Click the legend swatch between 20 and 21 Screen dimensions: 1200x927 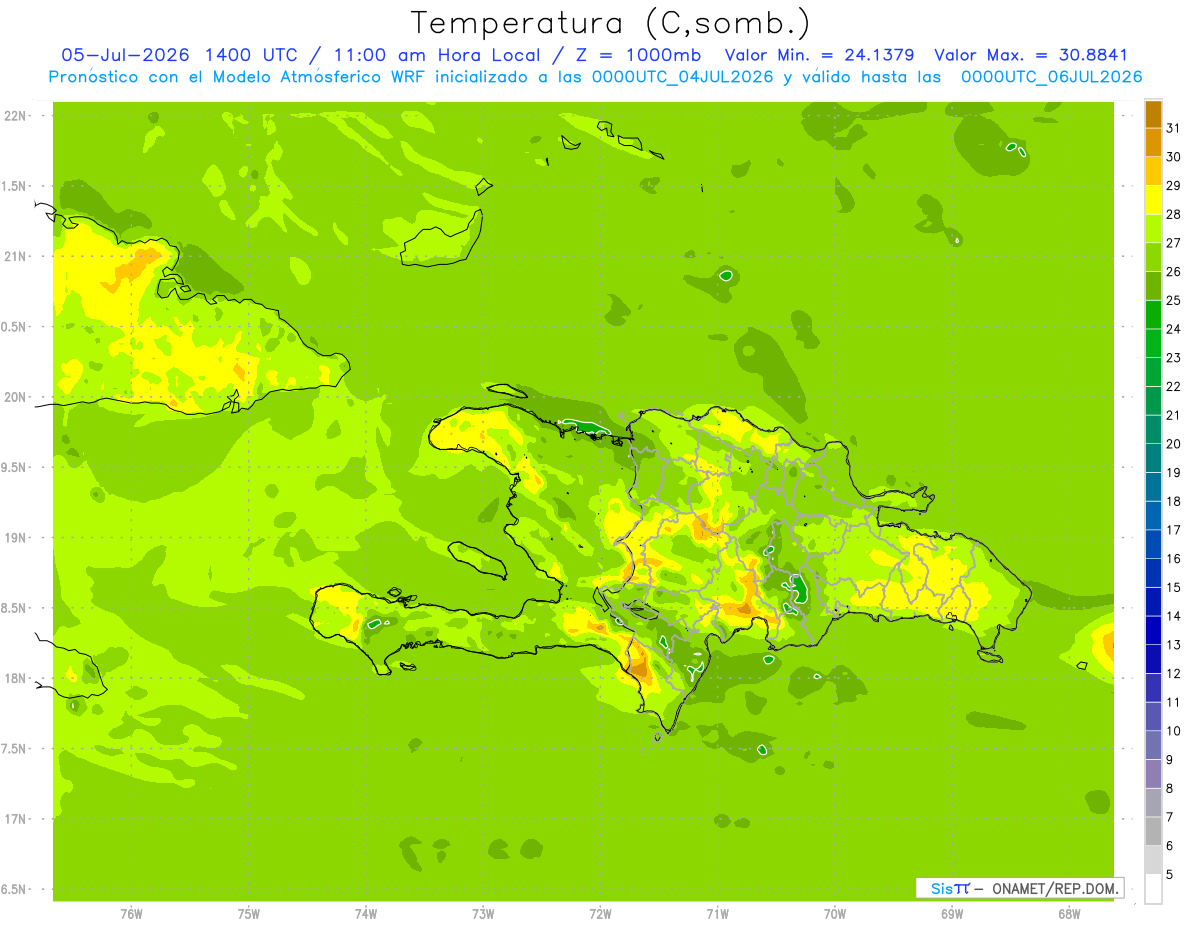pos(1153,430)
